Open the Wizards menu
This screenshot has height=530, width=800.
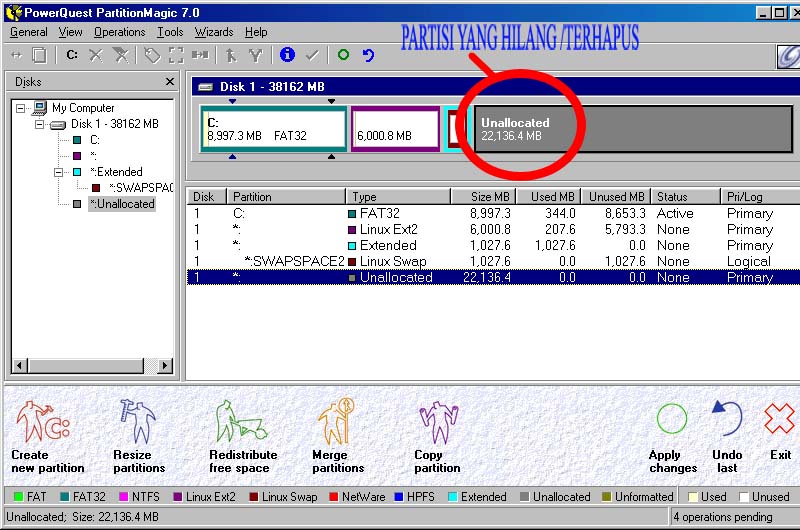point(214,32)
